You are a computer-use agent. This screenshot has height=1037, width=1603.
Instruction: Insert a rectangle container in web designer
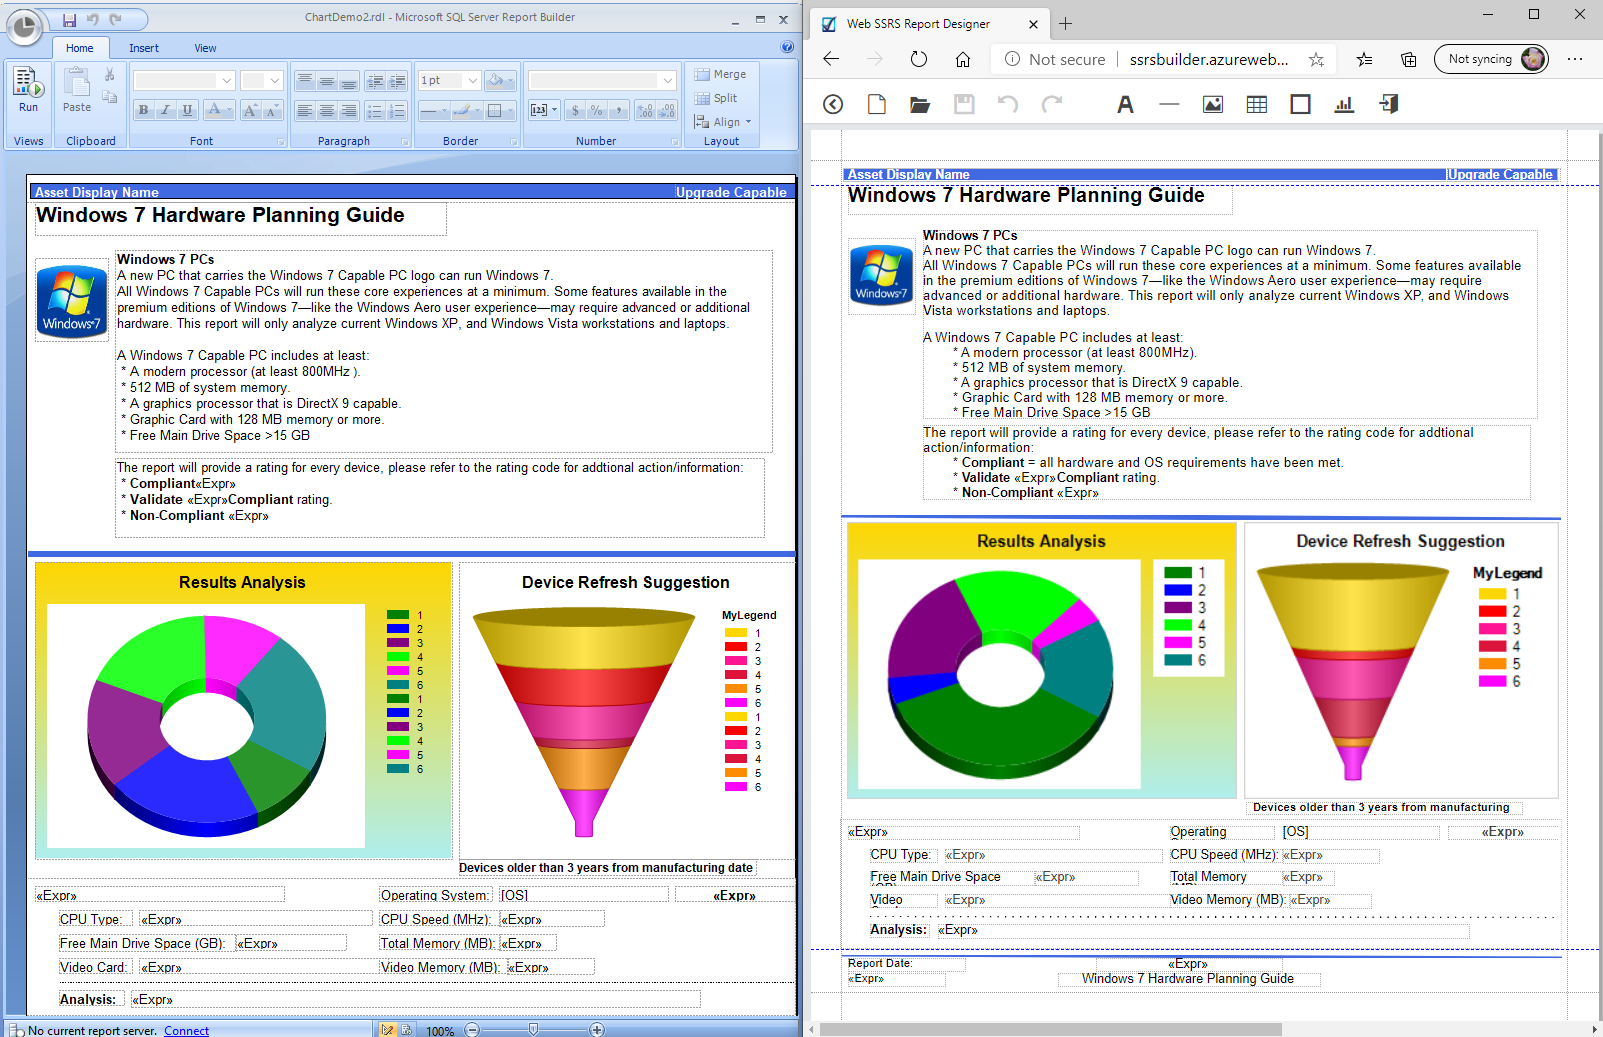(1300, 104)
